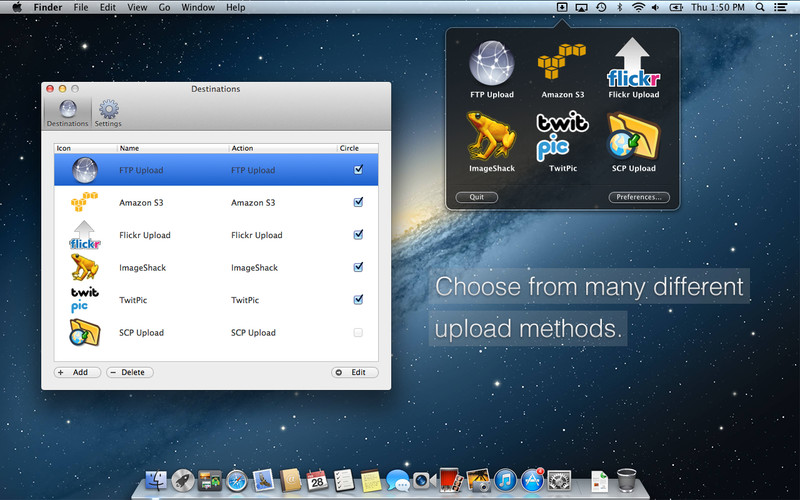The width and height of the screenshot is (800, 500).
Task: Select the Amazon S3 name cell
Action: [141, 203]
